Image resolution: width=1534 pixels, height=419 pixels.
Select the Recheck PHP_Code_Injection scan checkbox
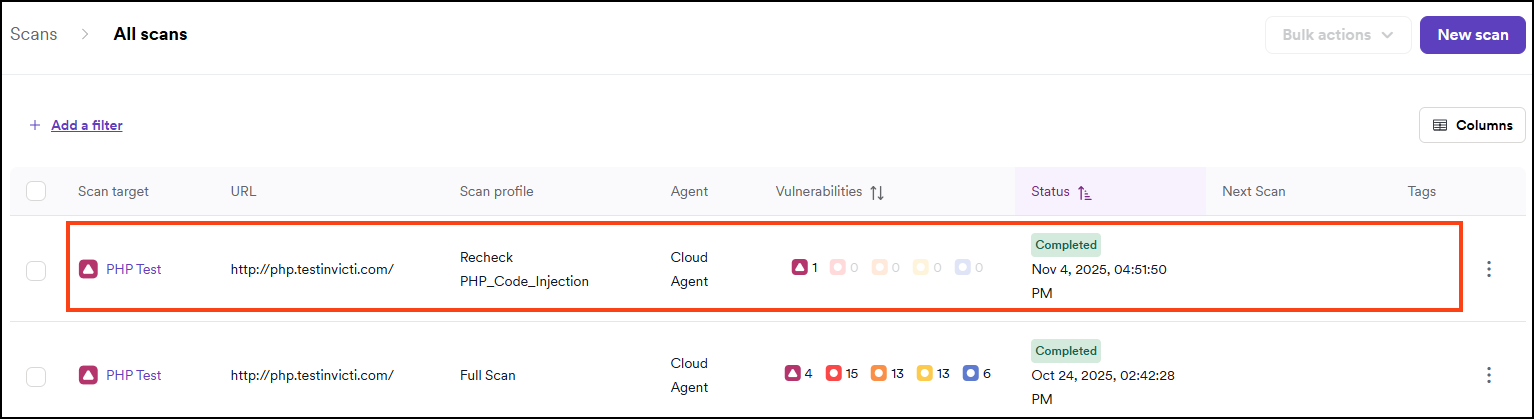[x=36, y=270]
